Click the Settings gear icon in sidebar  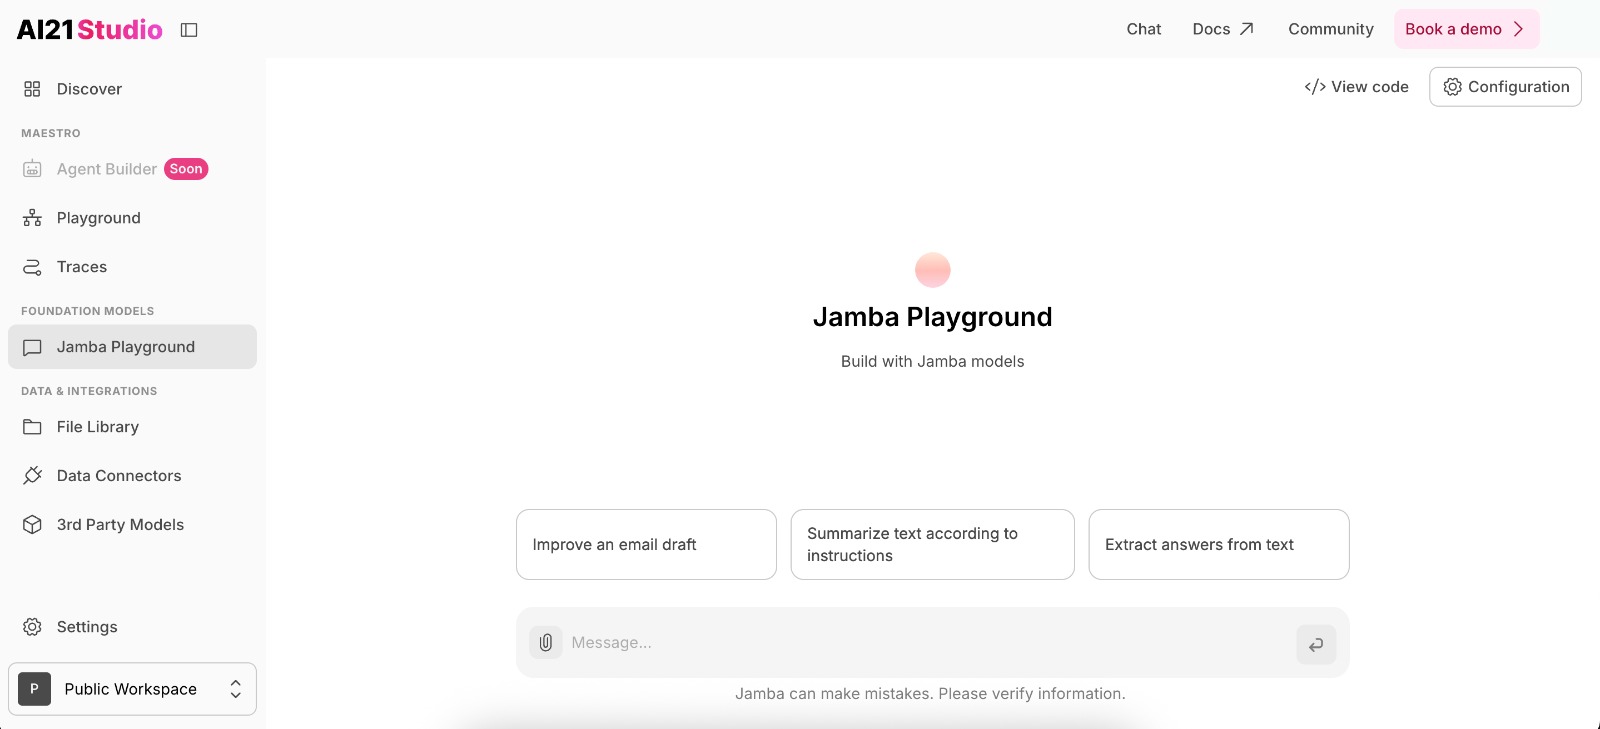(32, 627)
